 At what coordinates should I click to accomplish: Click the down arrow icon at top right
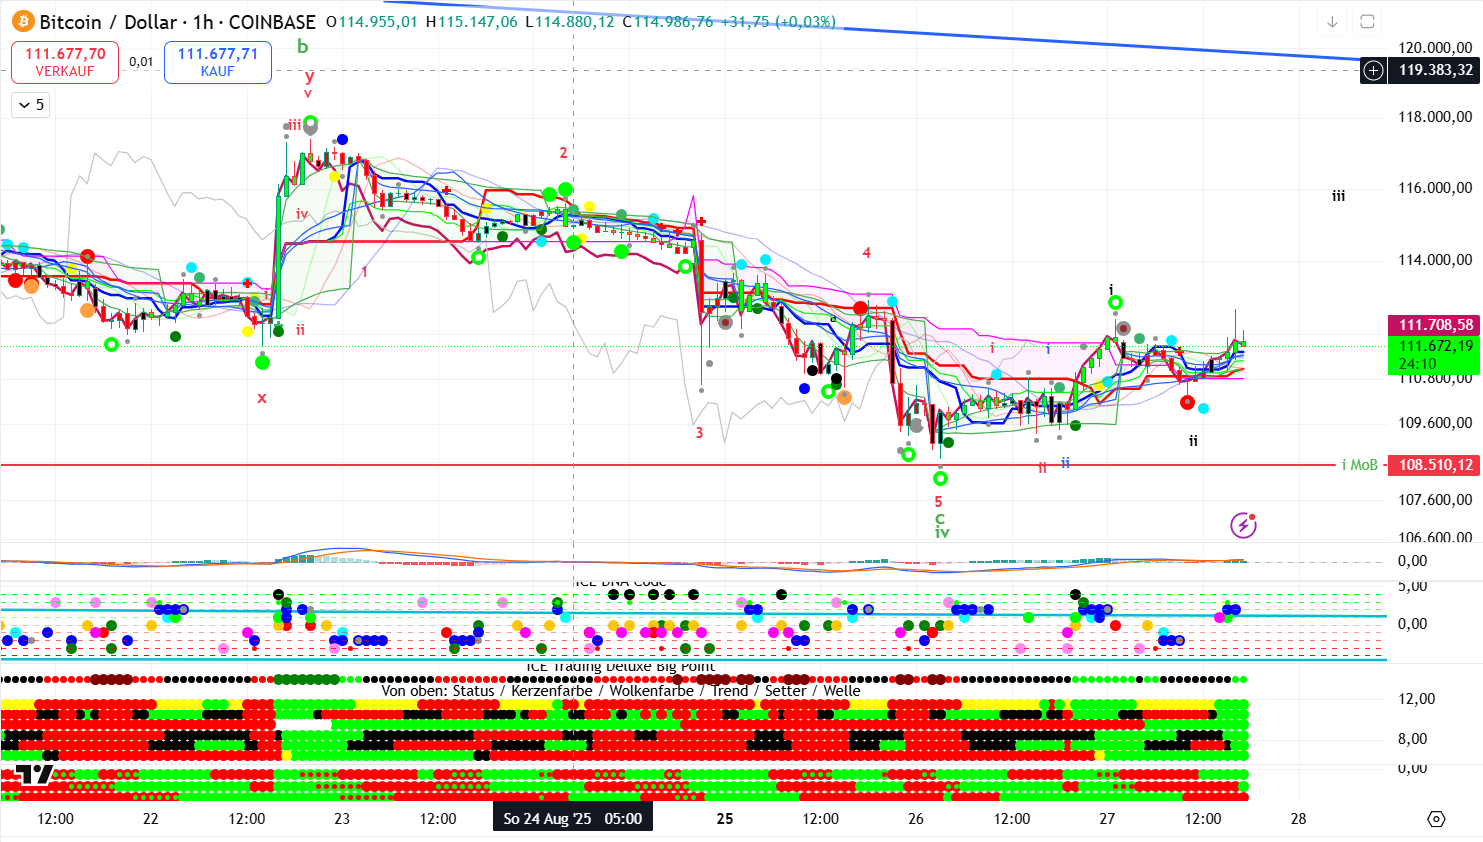pos(1332,21)
